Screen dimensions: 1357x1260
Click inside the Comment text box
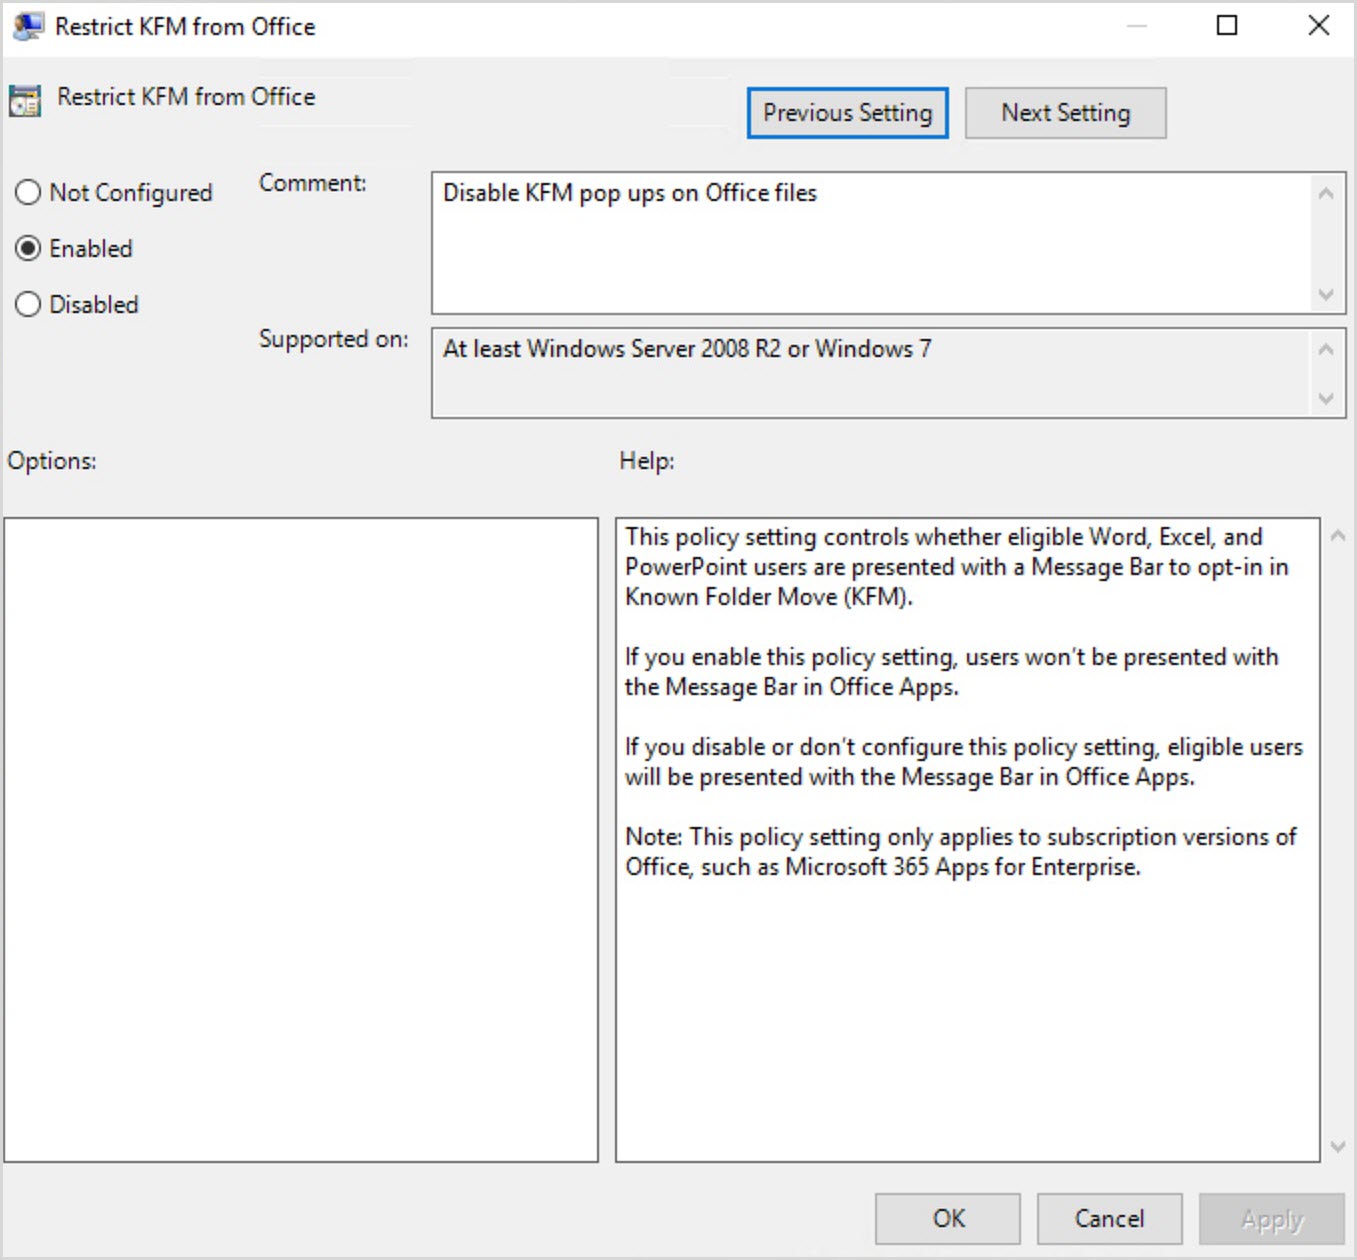click(x=870, y=243)
